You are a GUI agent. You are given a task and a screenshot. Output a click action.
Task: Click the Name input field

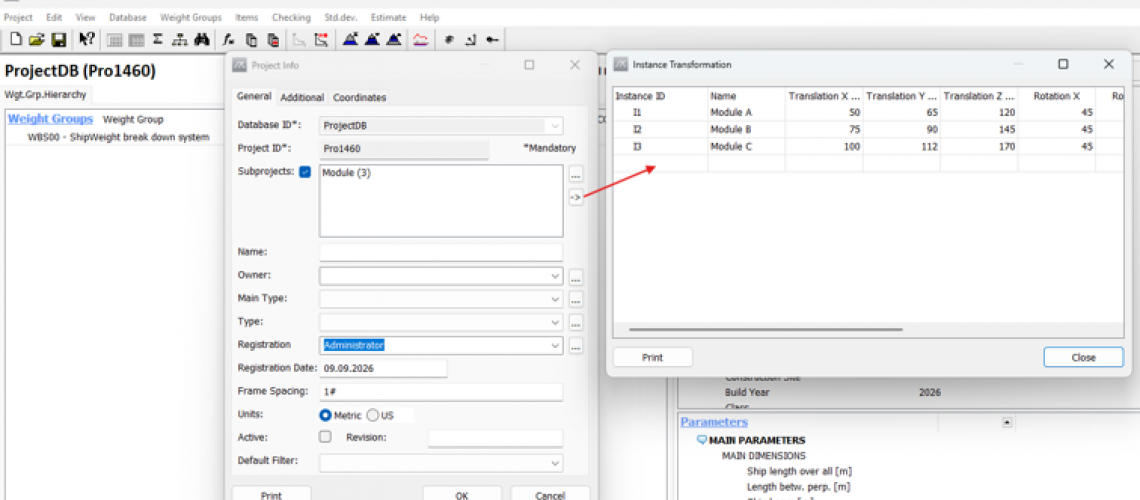(x=441, y=252)
